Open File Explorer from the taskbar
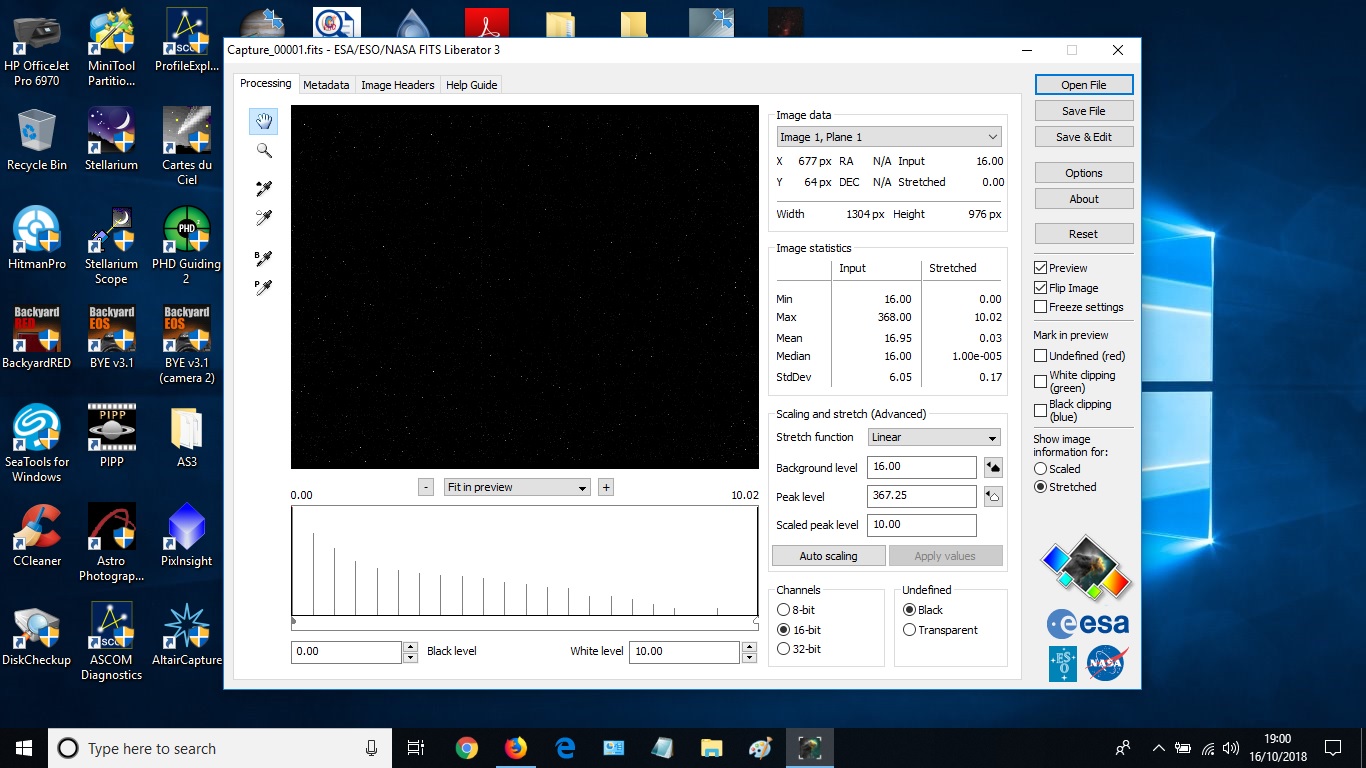 [711, 748]
